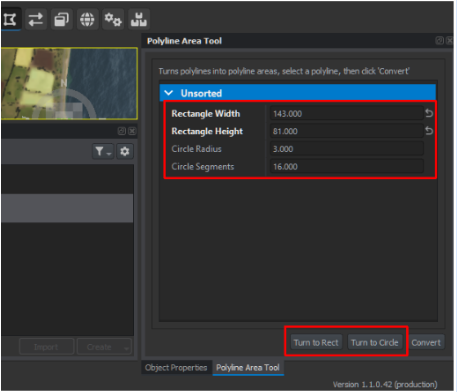Click the gear icon beside the filter
Image resolution: width=457 pixels, height=392 pixels.
(125, 152)
